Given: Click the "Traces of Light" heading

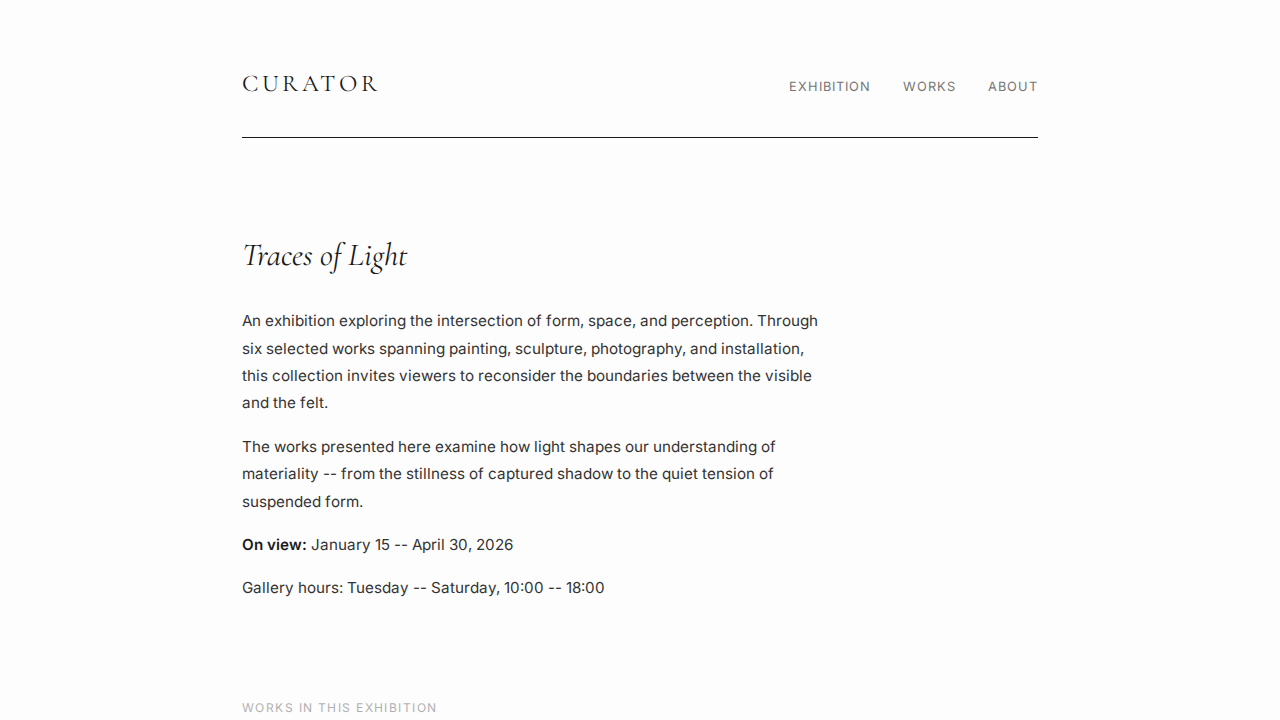Looking at the screenshot, I should (x=324, y=256).
